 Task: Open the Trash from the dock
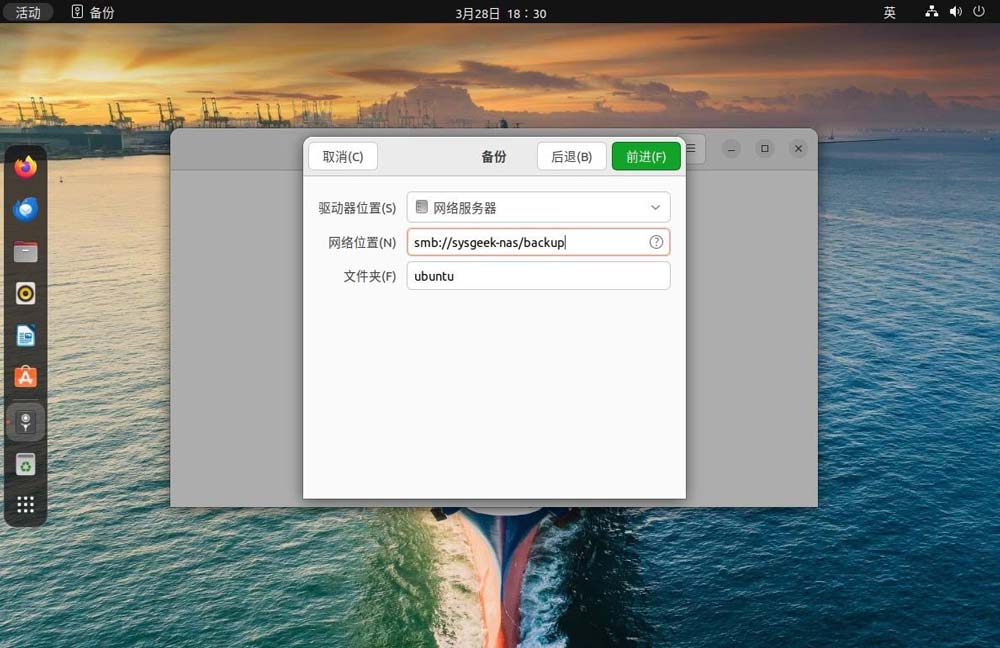26,464
